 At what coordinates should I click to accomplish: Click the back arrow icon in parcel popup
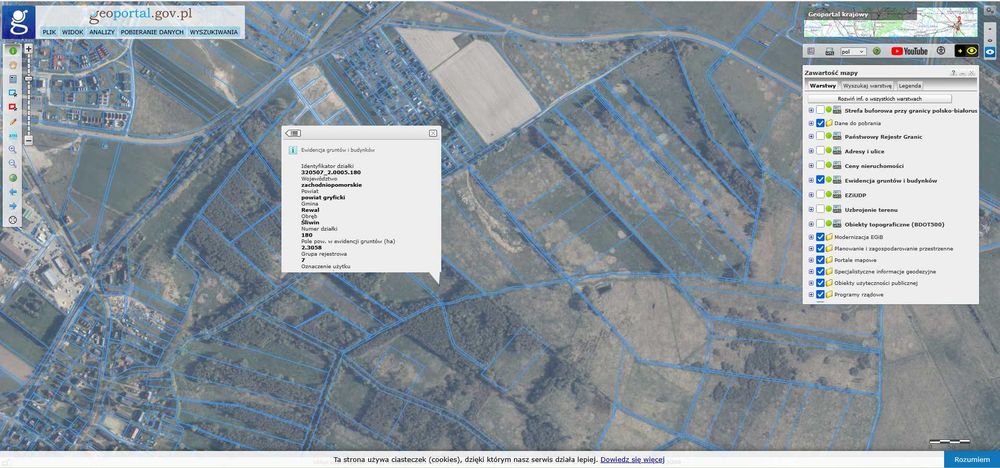click(293, 133)
